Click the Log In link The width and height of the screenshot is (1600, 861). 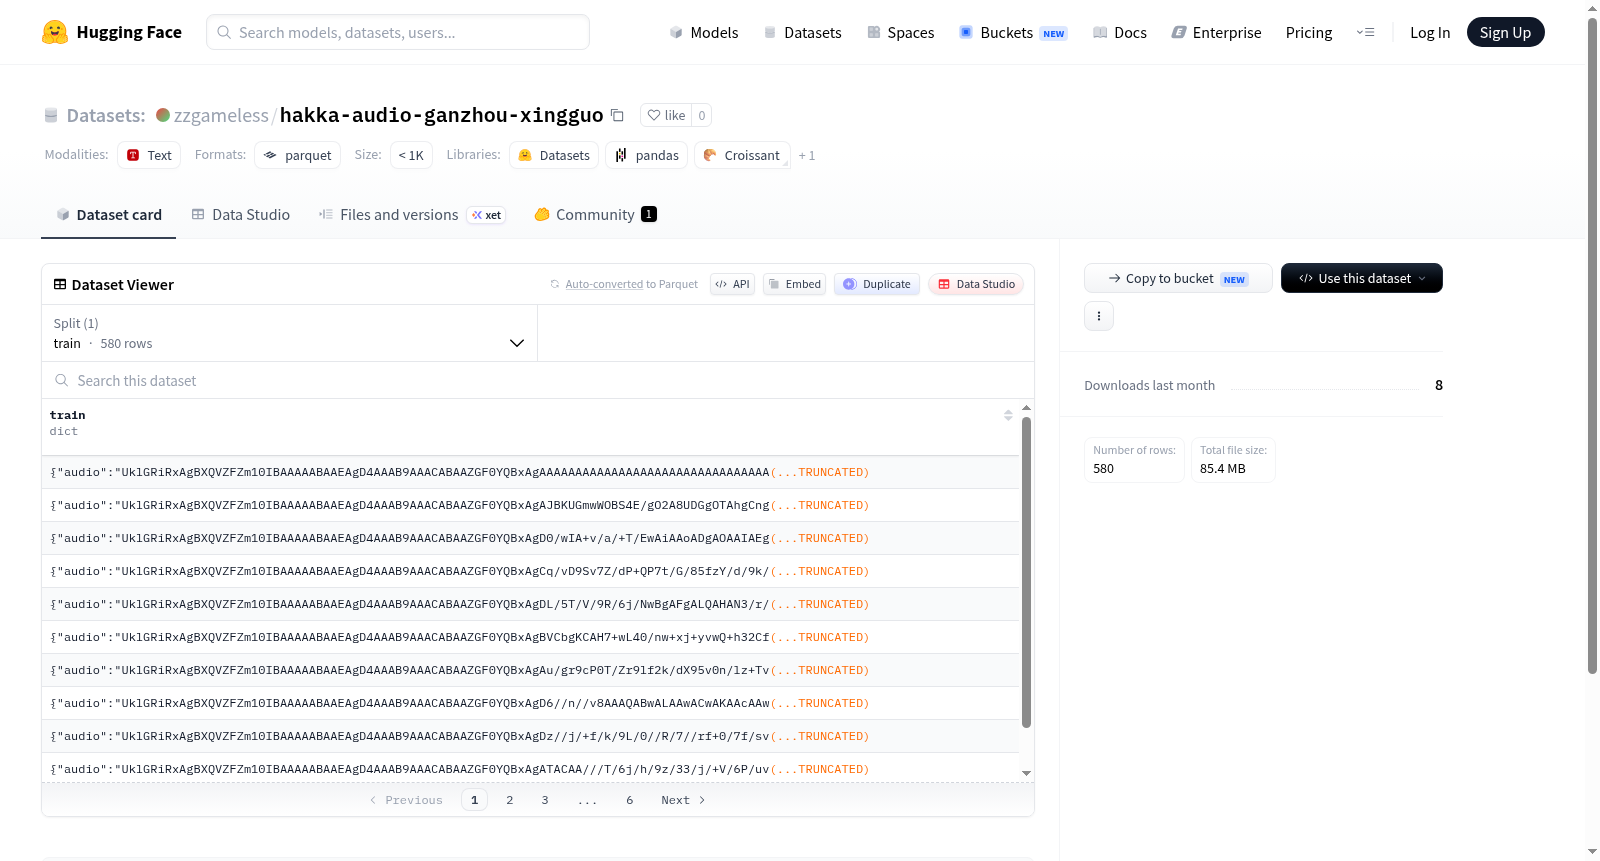[1430, 32]
